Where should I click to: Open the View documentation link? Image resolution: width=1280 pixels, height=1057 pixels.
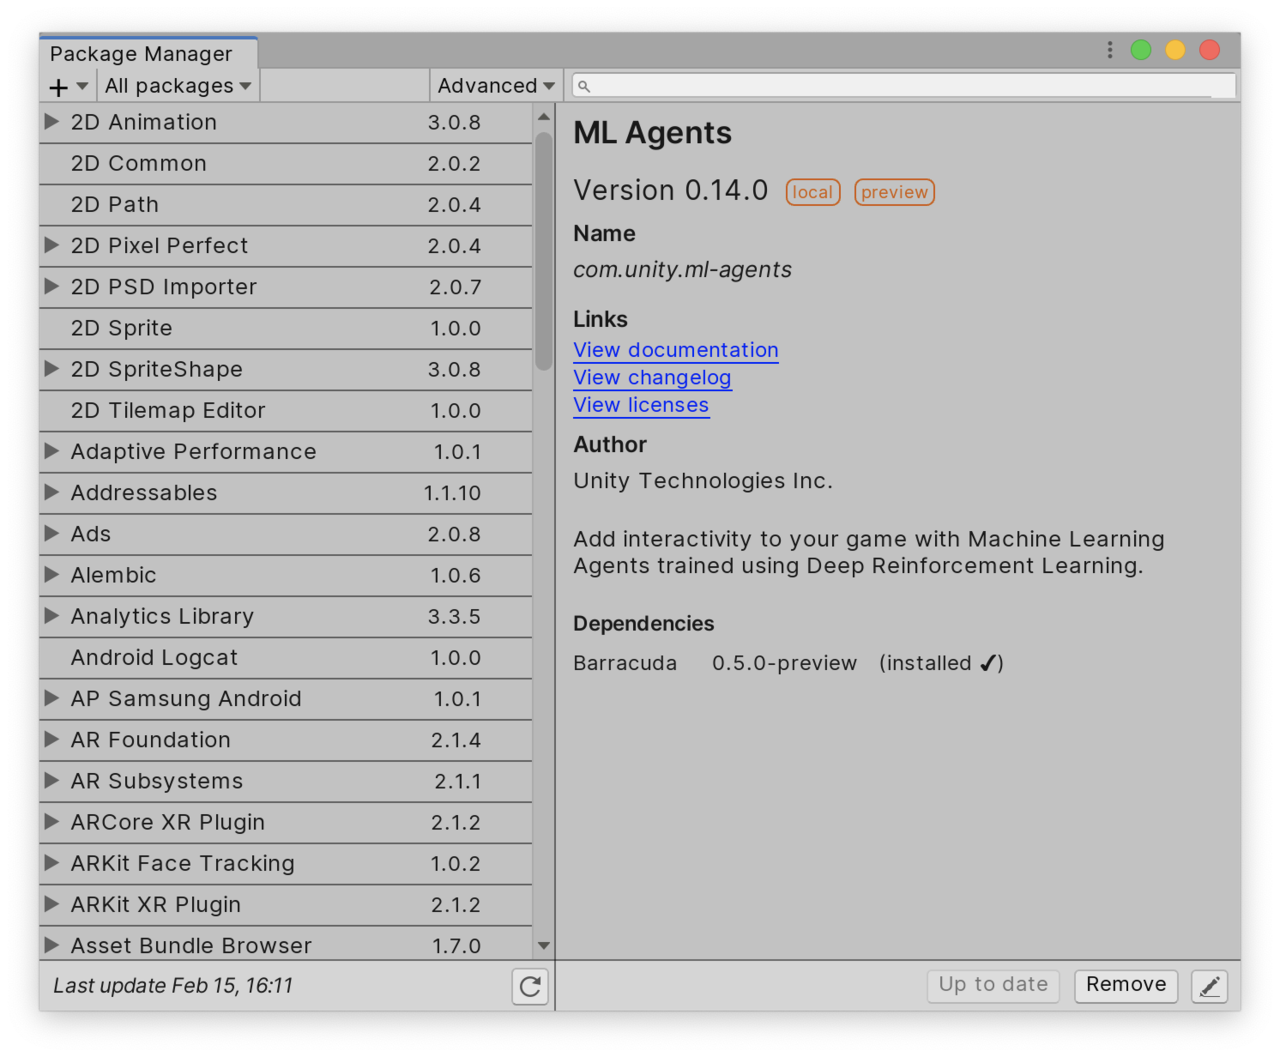[675, 350]
